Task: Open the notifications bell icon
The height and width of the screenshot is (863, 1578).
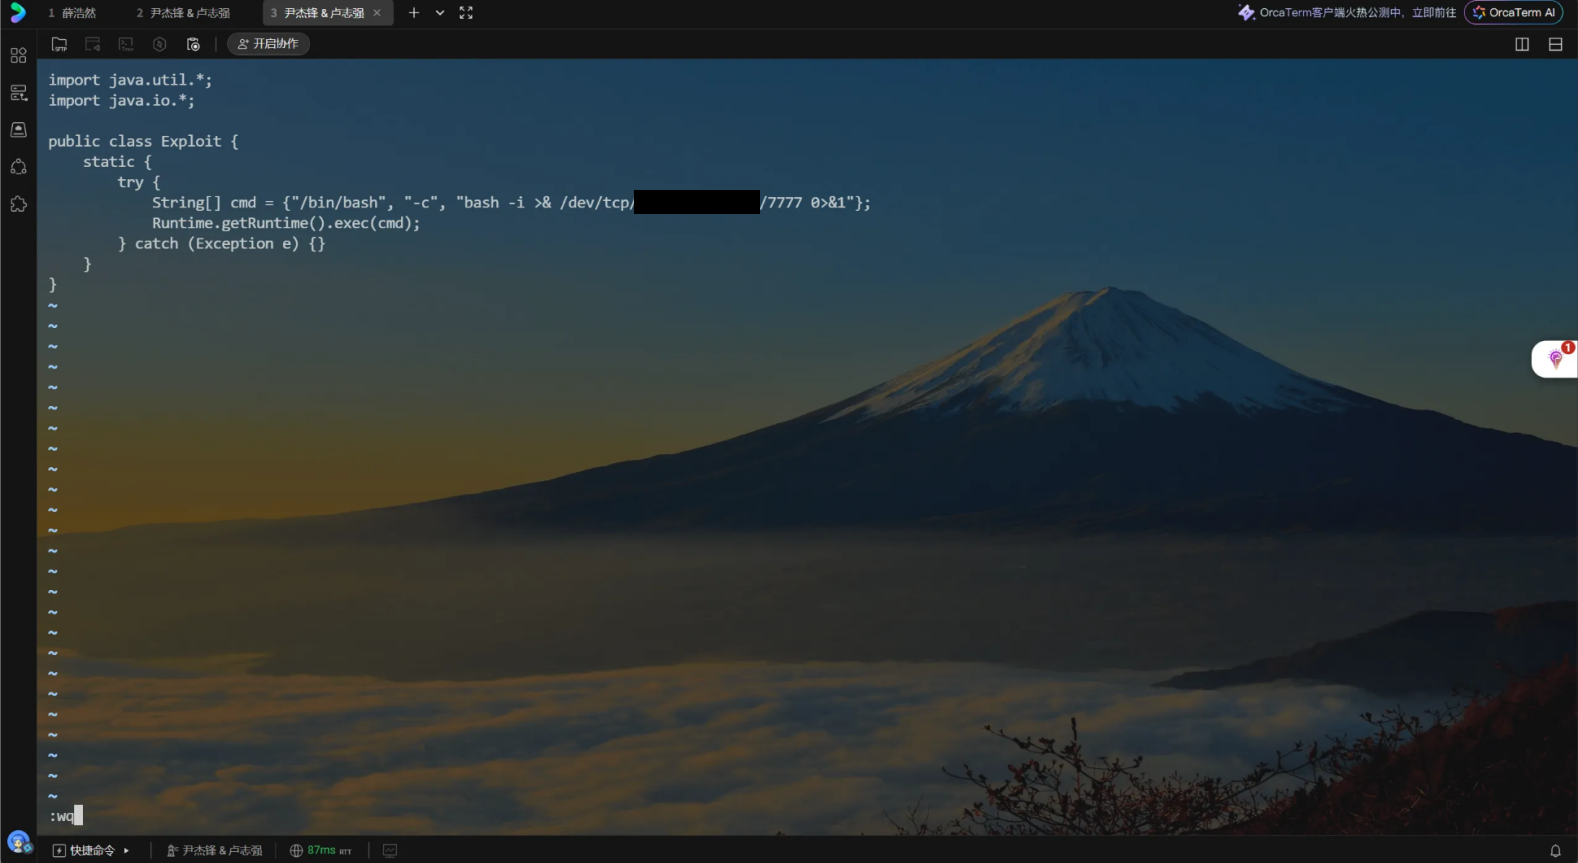Action: 1555,851
